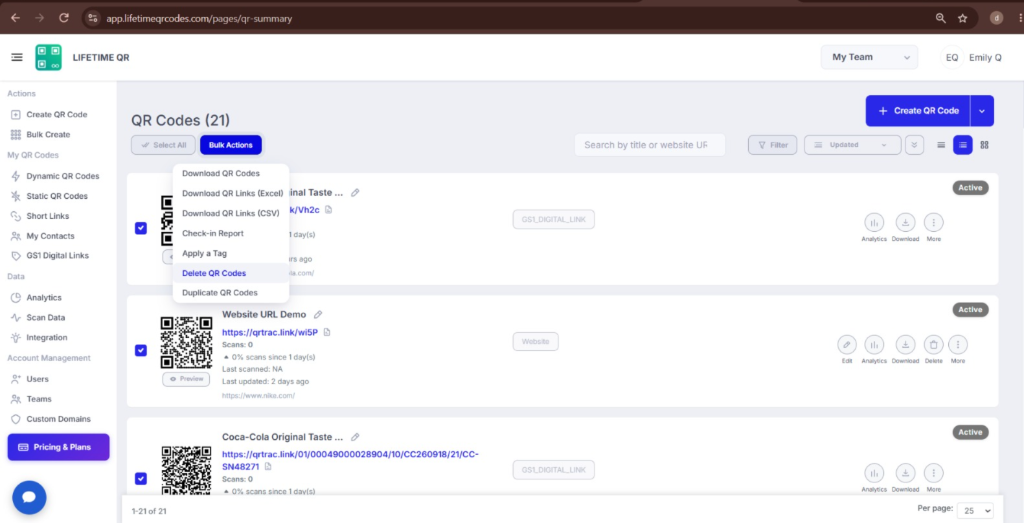Edit title pencil of the CC-SN48271 row
Image resolution: width=1024 pixels, height=523 pixels.
point(355,437)
